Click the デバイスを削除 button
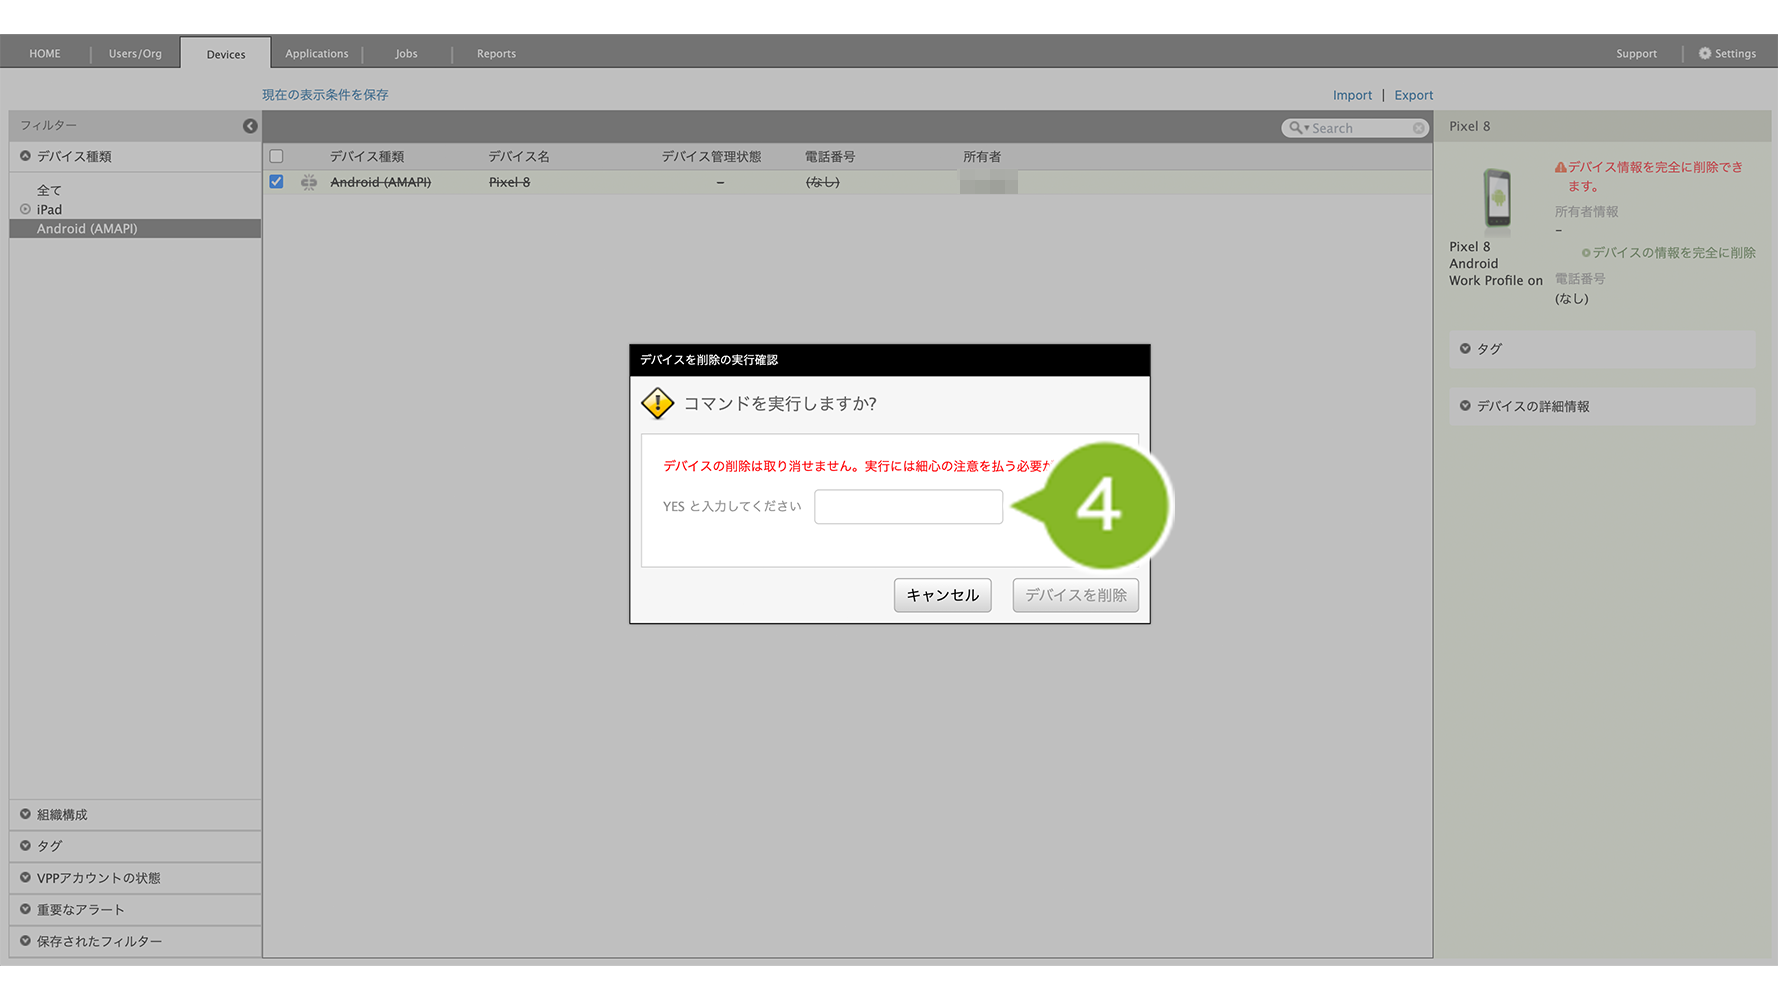This screenshot has height=1000, width=1778. click(1075, 595)
